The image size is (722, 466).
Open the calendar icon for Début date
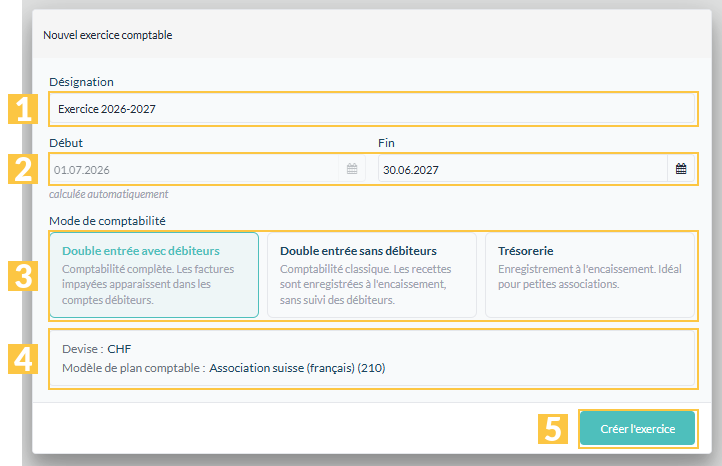352,169
